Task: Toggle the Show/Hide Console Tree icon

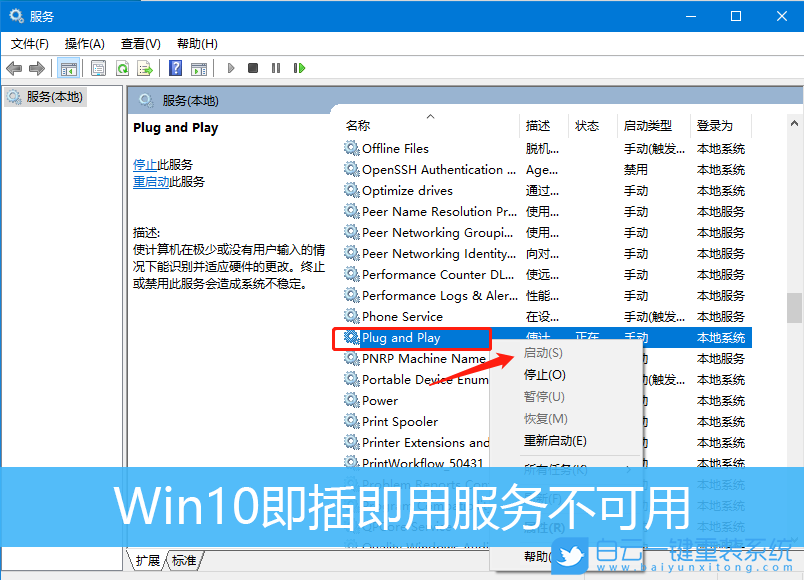Action: pyautogui.click(x=67, y=68)
